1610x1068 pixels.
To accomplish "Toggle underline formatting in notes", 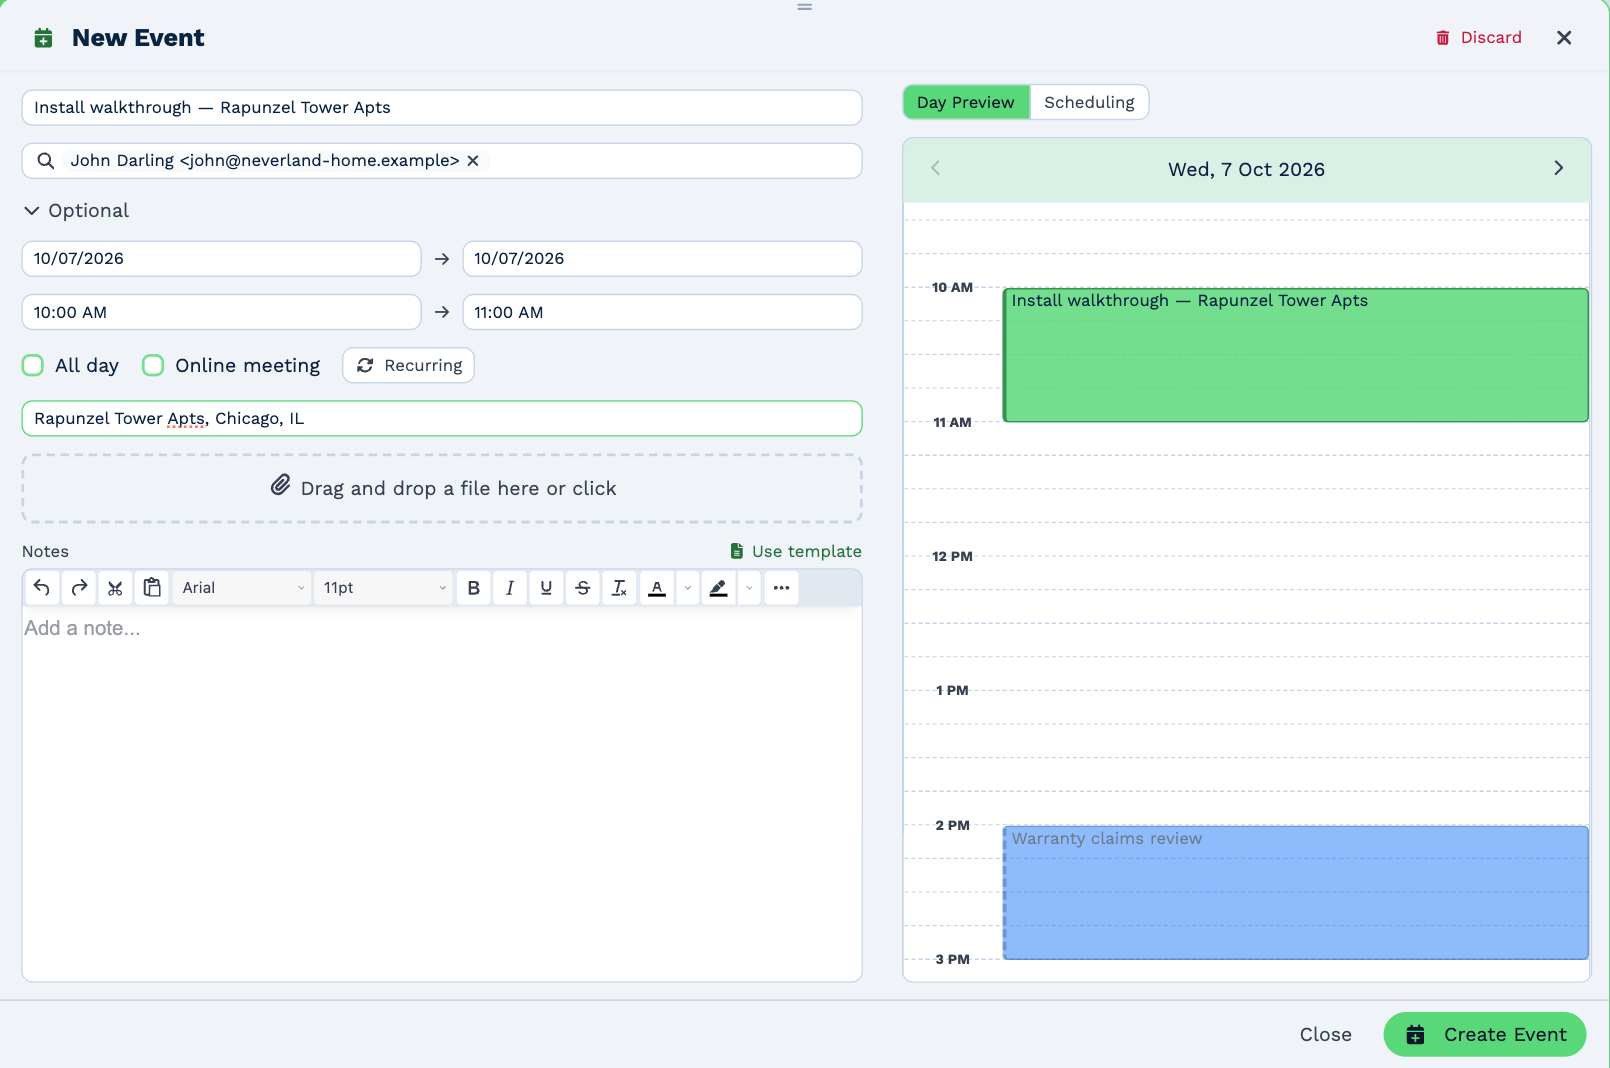I will (546, 588).
